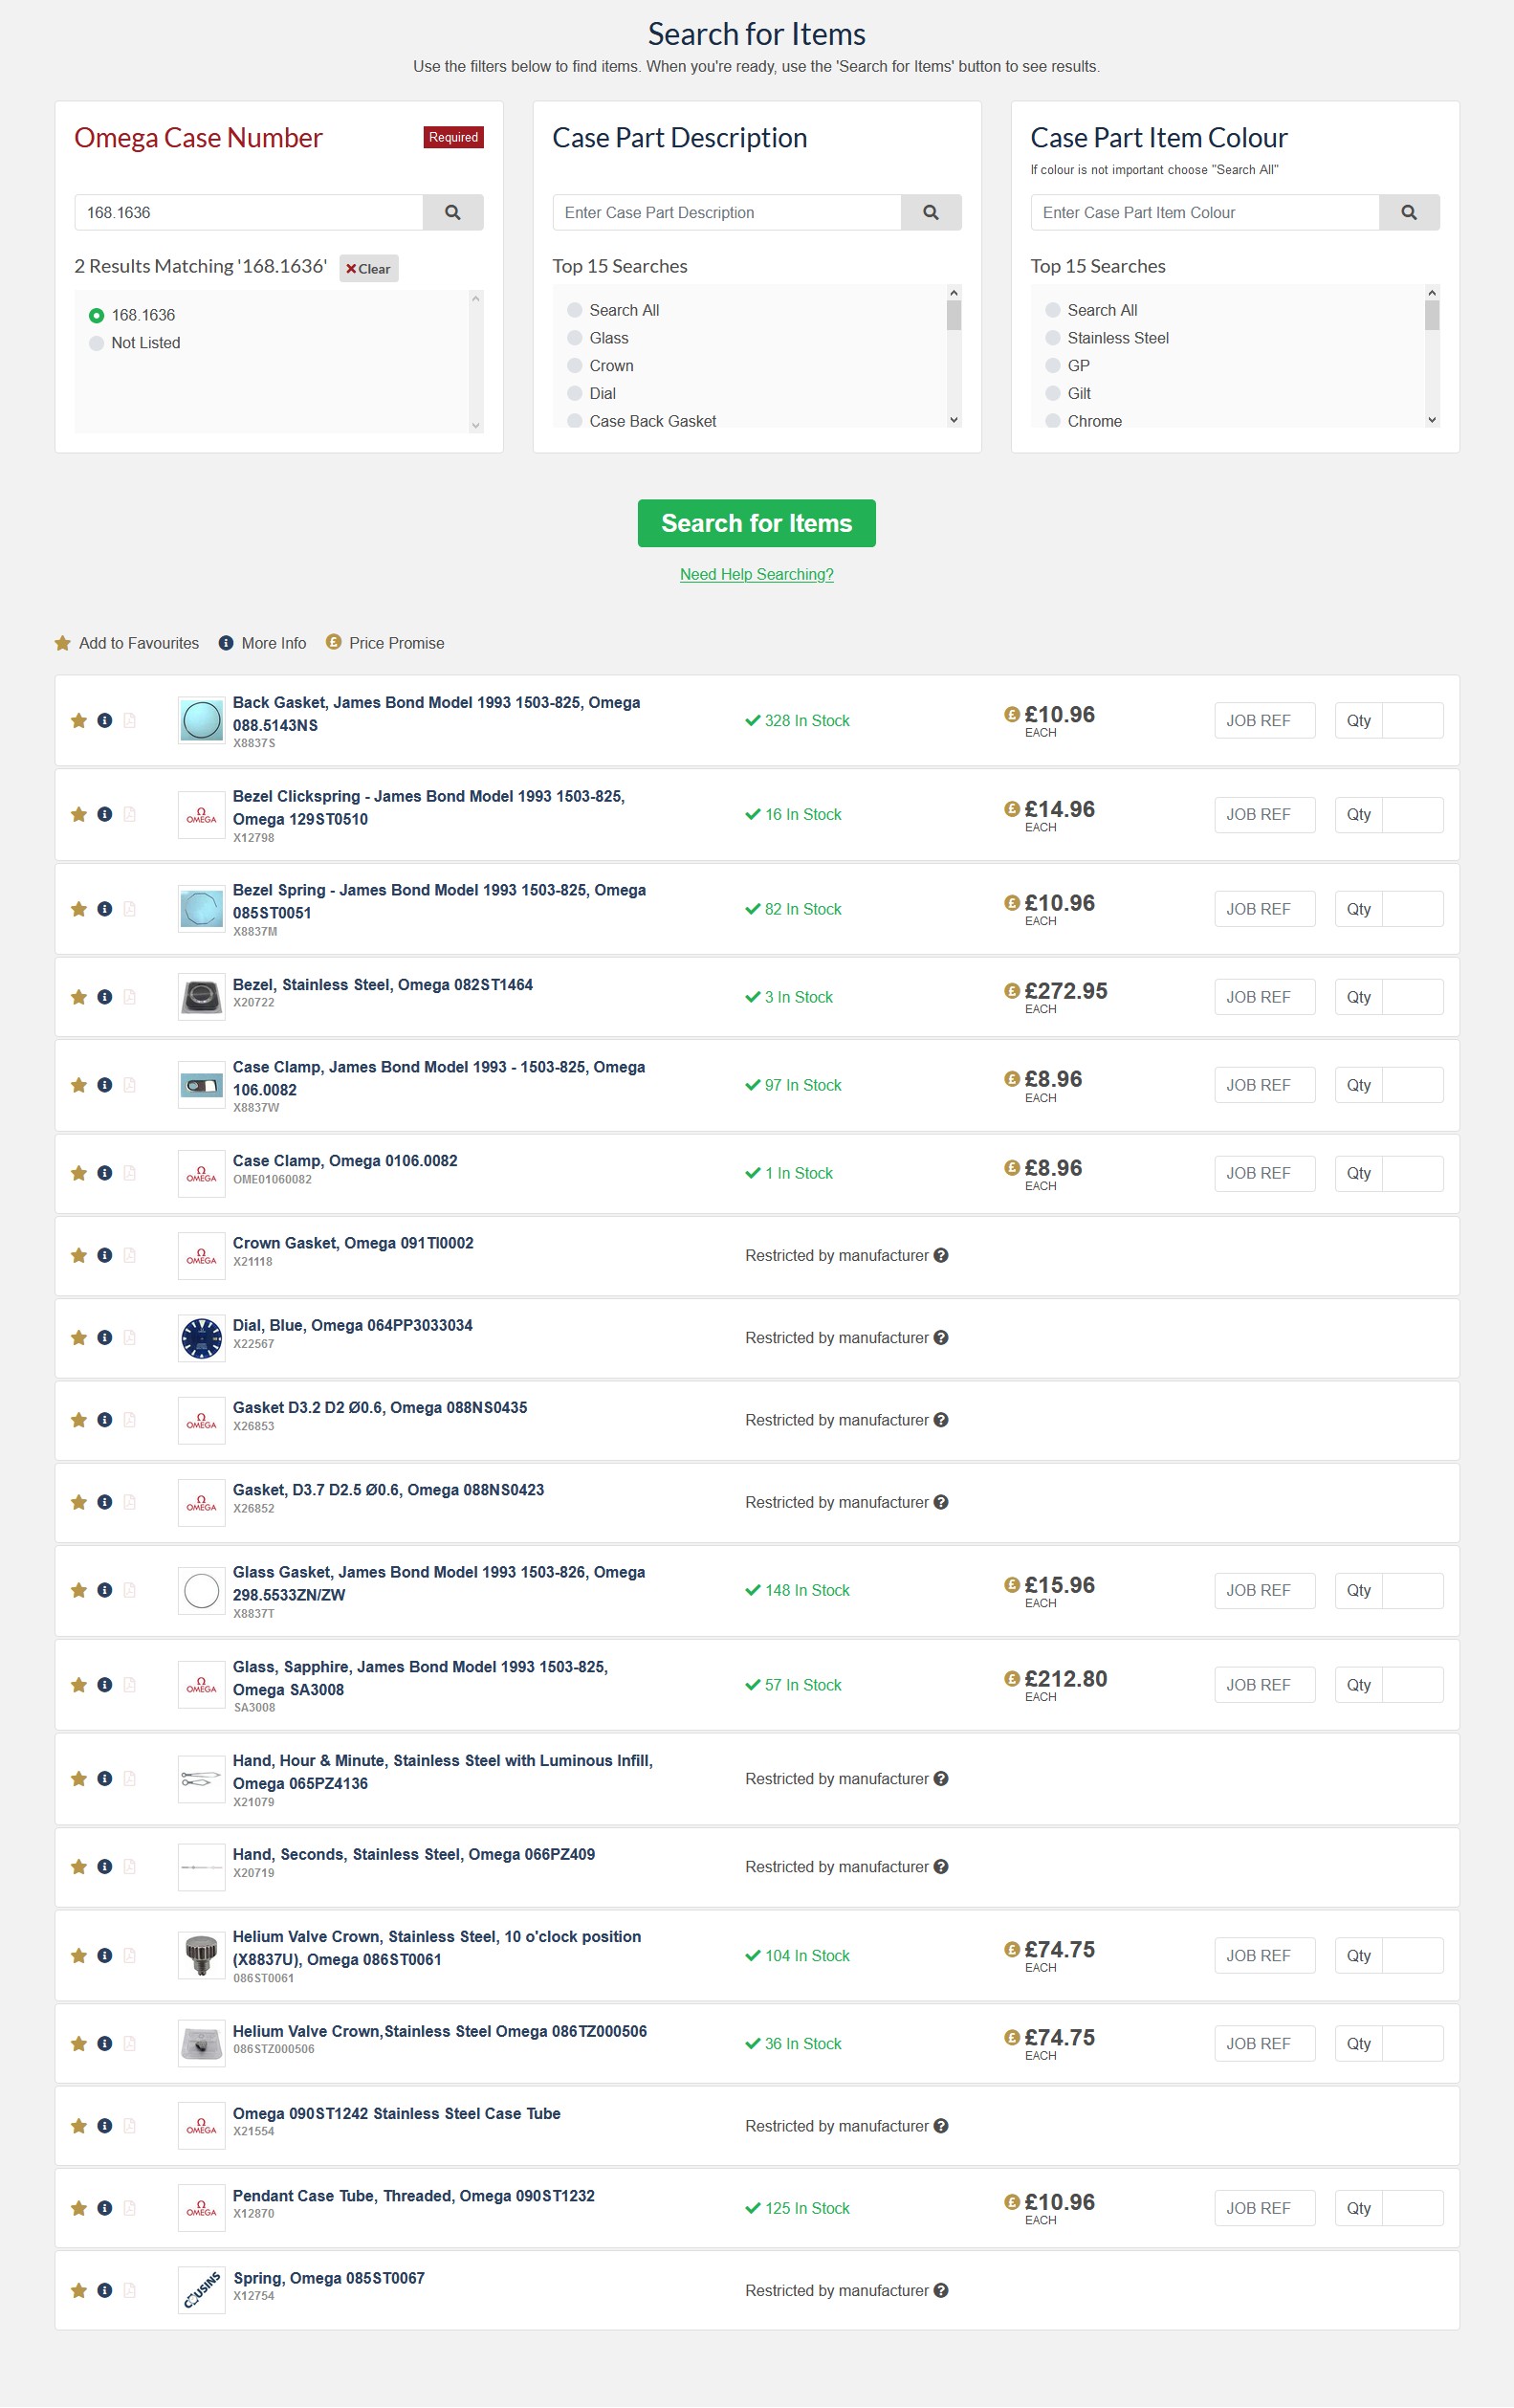
Task: Click help icon for restricted Crown Gasket
Action: pyautogui.click(x=941, y=1255)
